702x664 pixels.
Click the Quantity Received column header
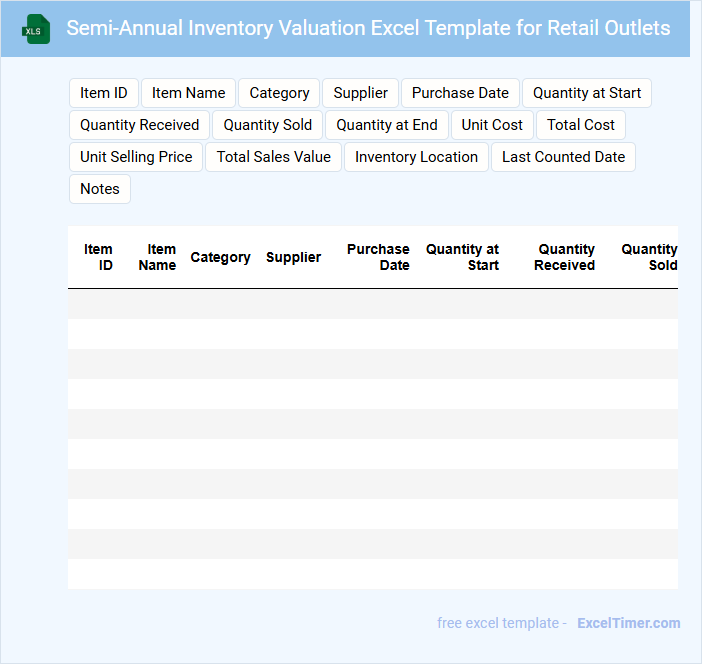coord(565,257)
